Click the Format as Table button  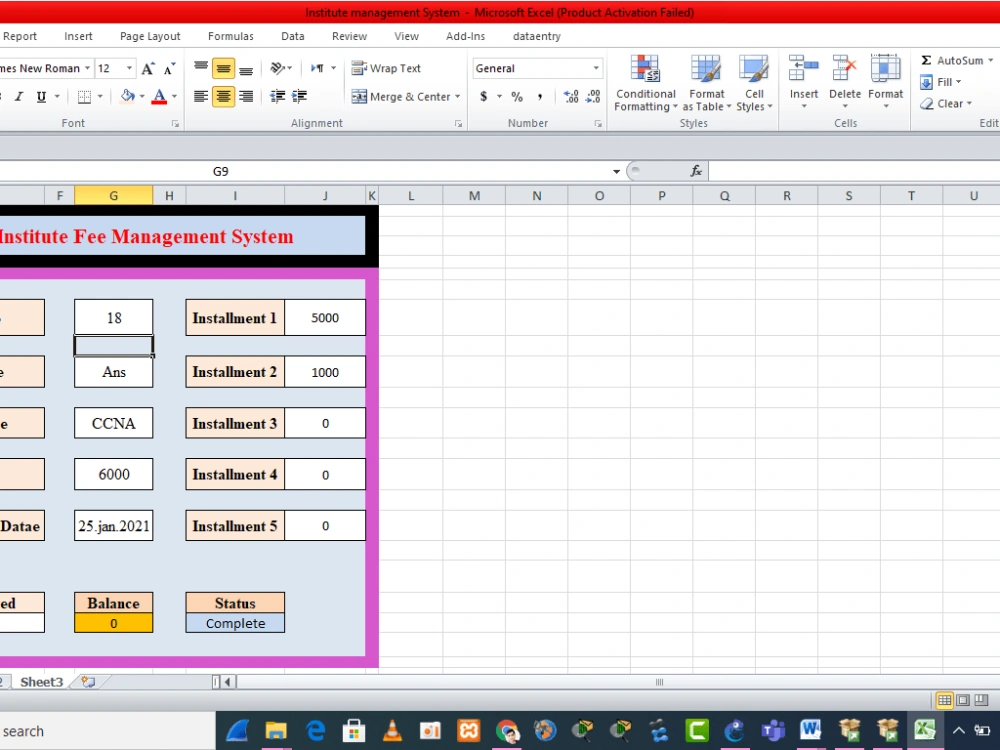(x=707, y=85)
